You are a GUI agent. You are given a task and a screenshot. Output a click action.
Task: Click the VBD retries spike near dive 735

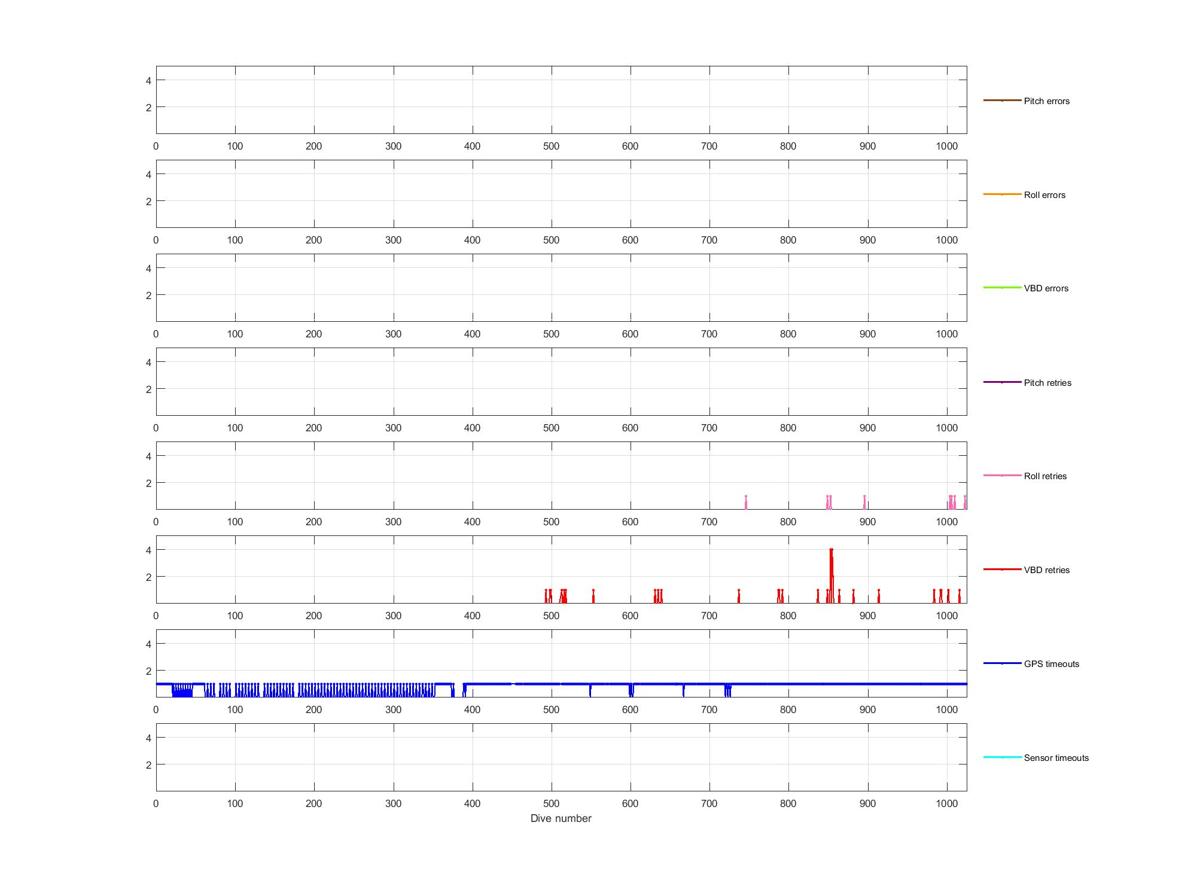point(739,596)
